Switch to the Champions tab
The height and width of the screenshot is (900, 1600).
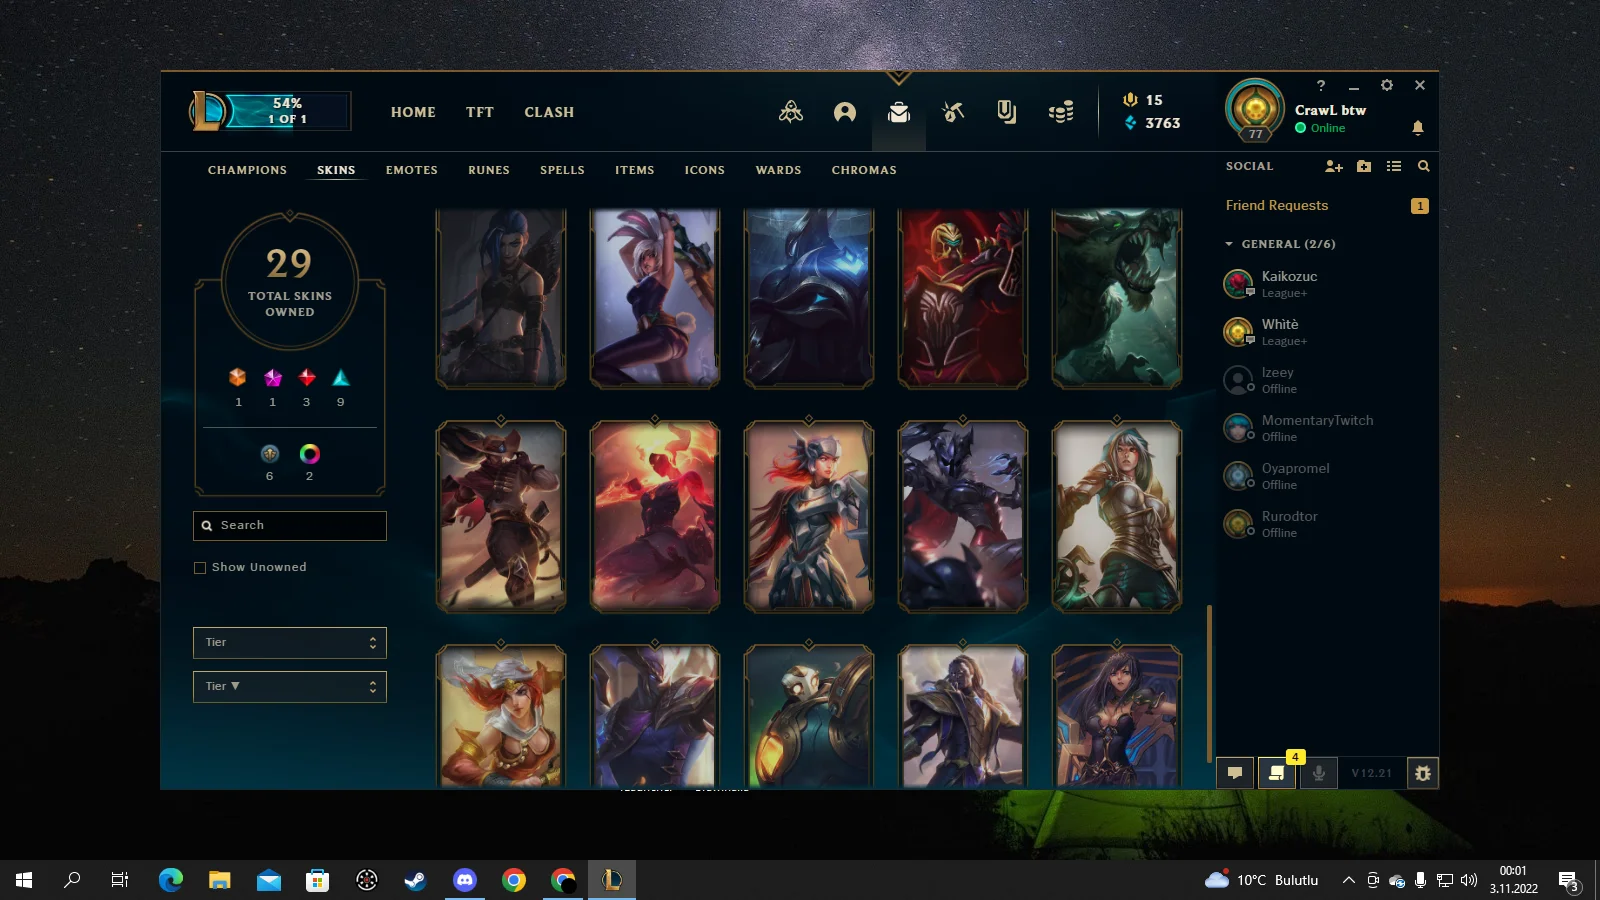[x=247, y=170]
